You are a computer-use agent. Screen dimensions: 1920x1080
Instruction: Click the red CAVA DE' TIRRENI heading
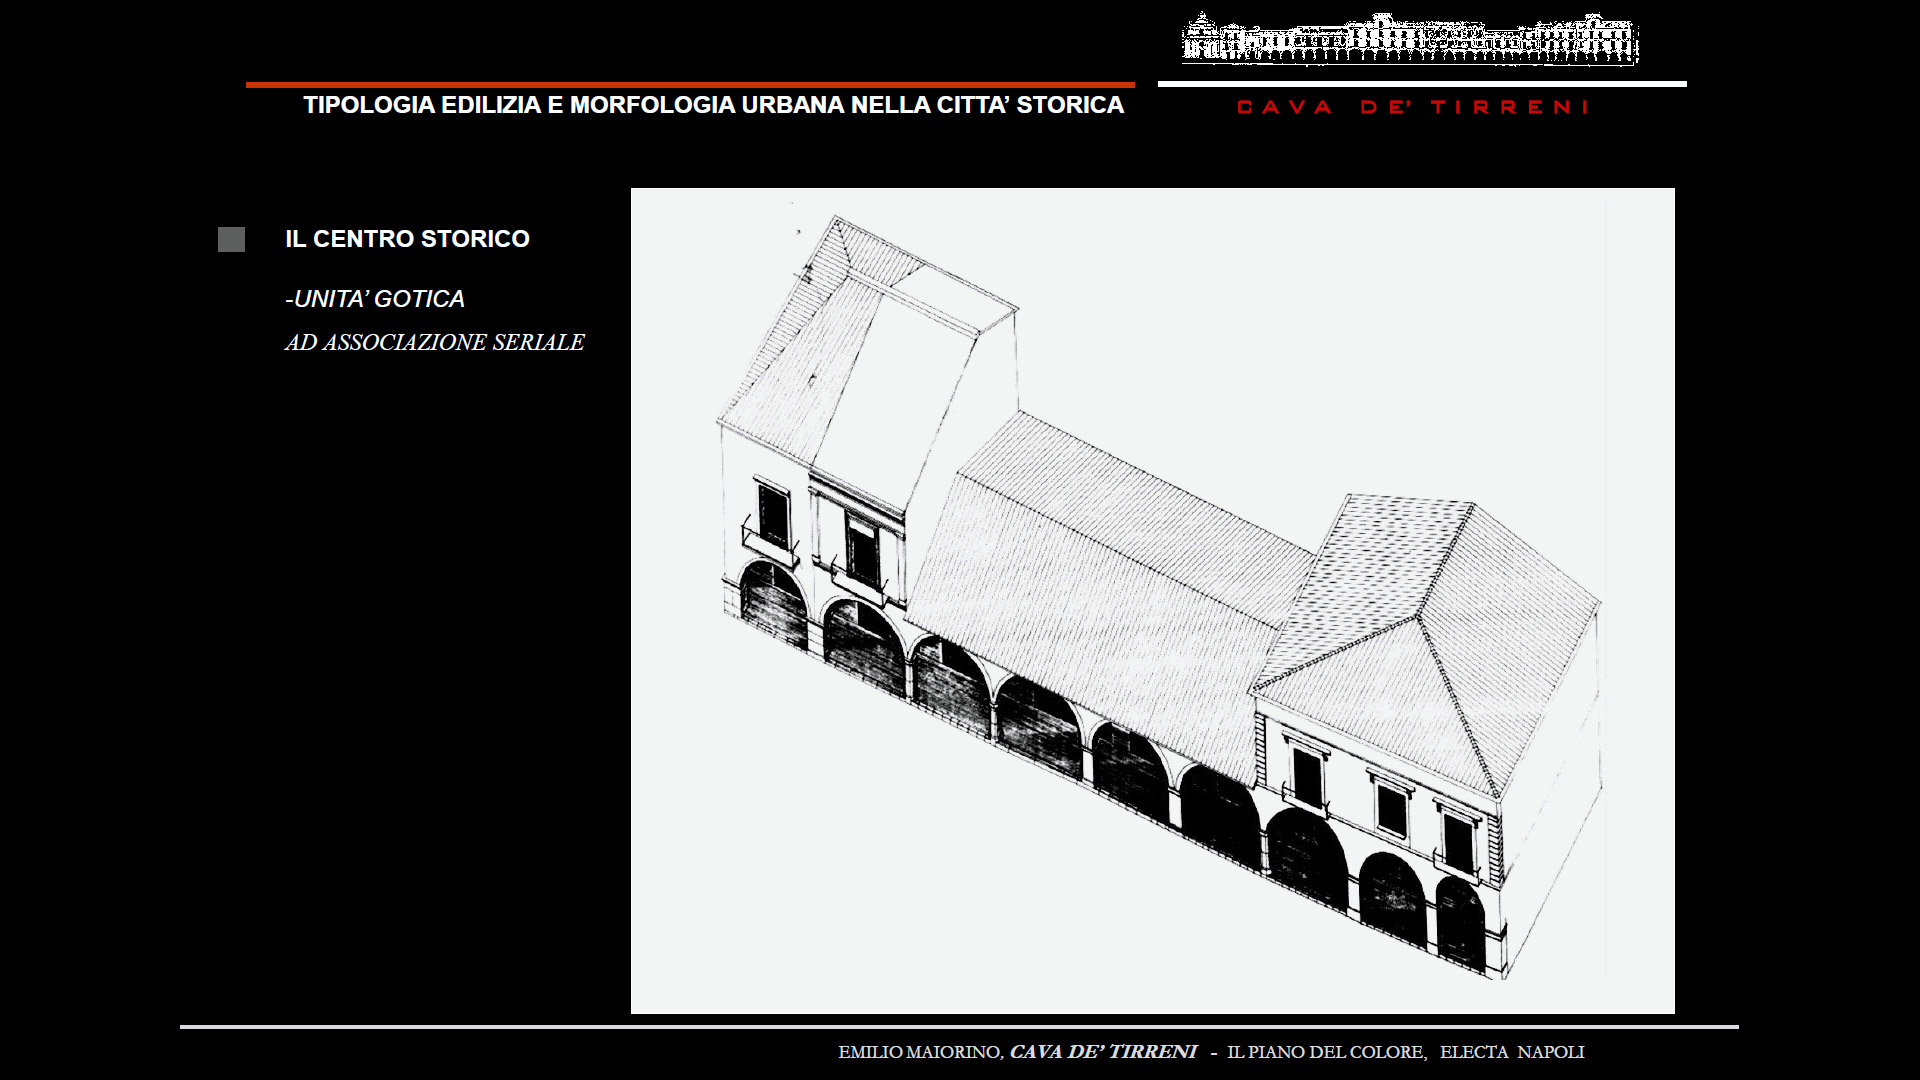pos(1412,107)
